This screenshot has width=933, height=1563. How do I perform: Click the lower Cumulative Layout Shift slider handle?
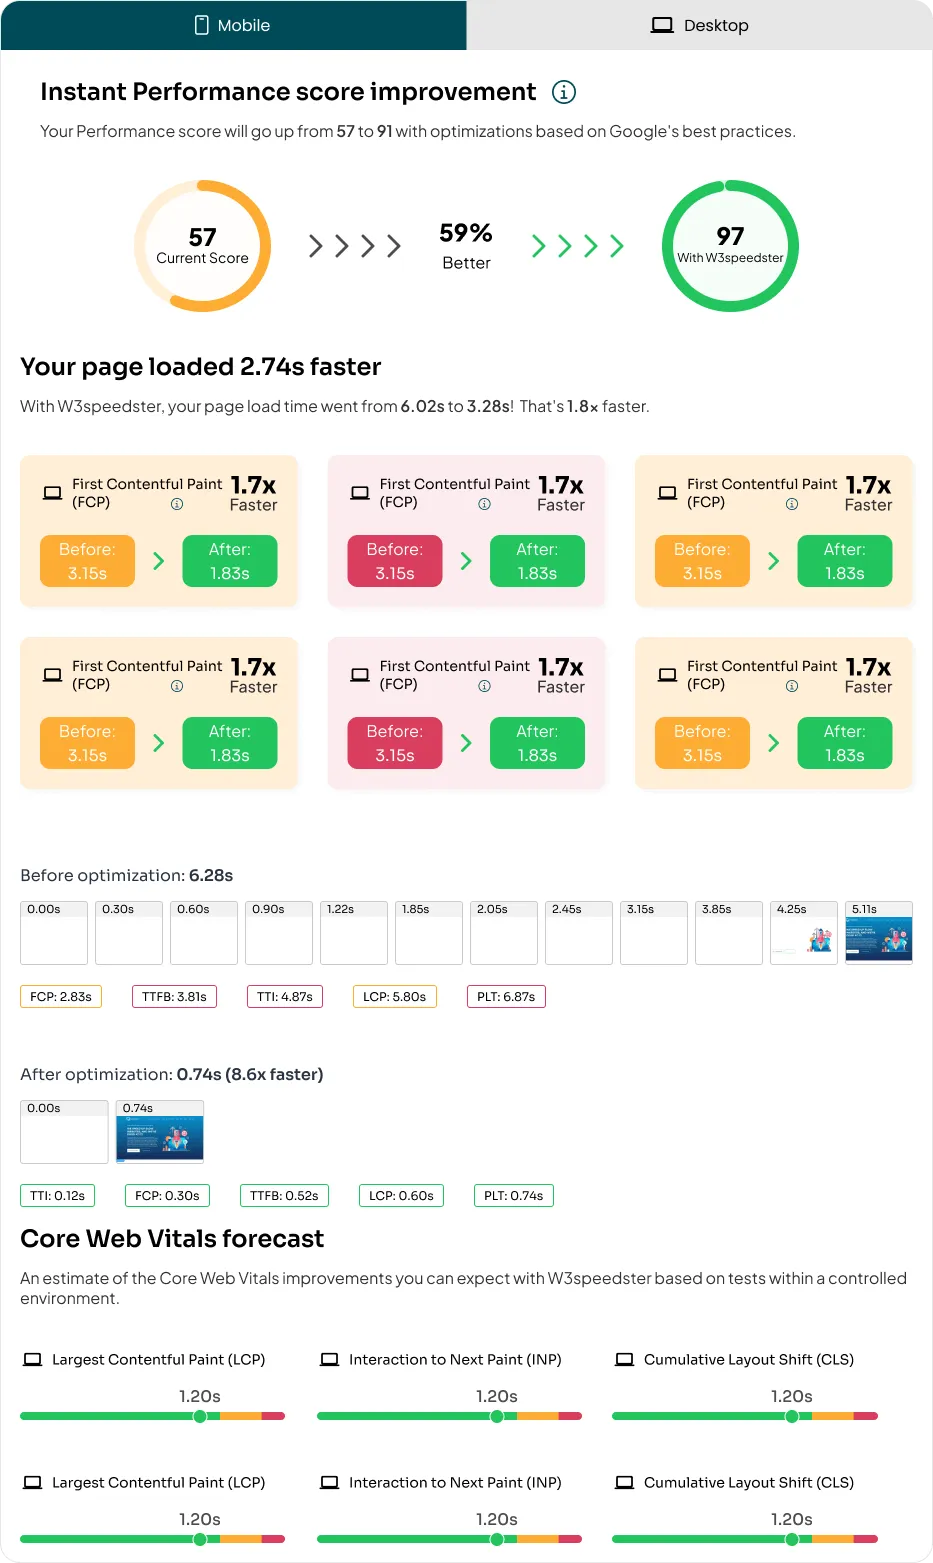pos(792,1539)
